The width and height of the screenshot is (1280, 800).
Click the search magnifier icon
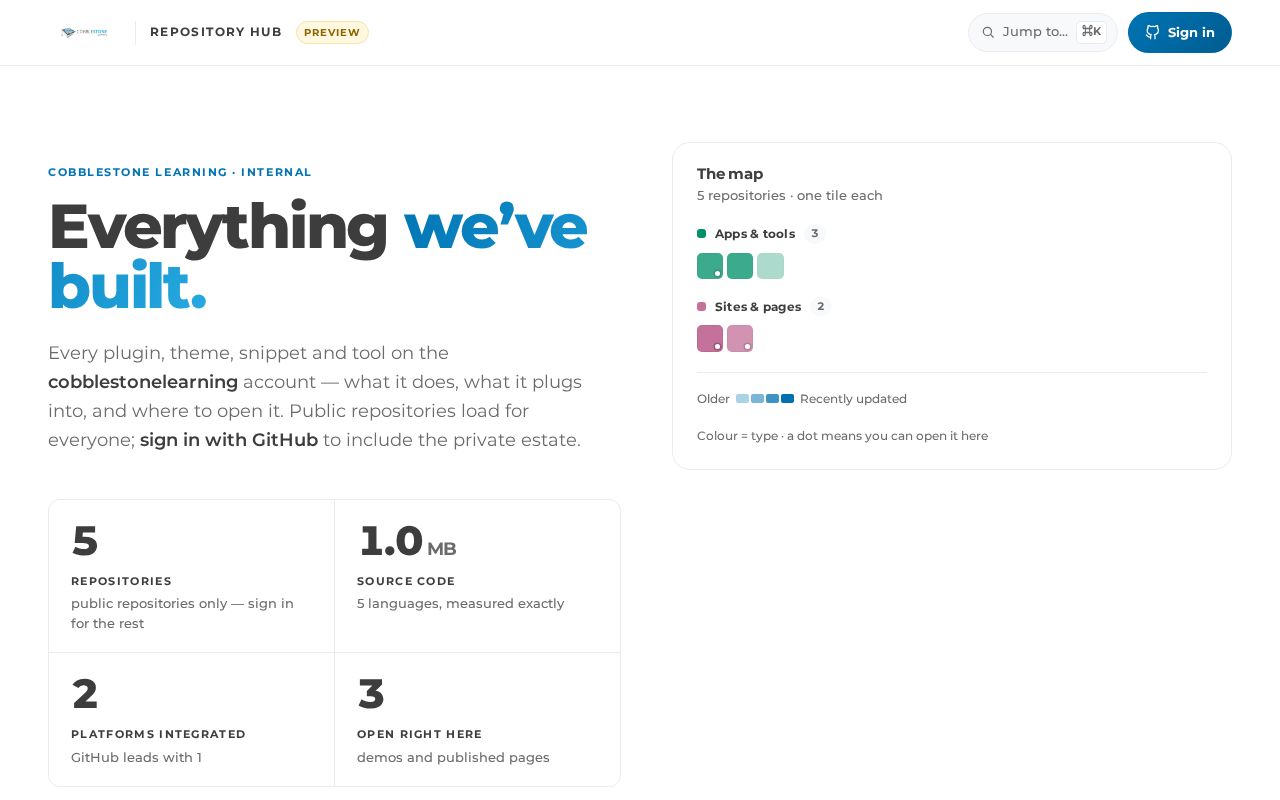[x=988, y=32]
